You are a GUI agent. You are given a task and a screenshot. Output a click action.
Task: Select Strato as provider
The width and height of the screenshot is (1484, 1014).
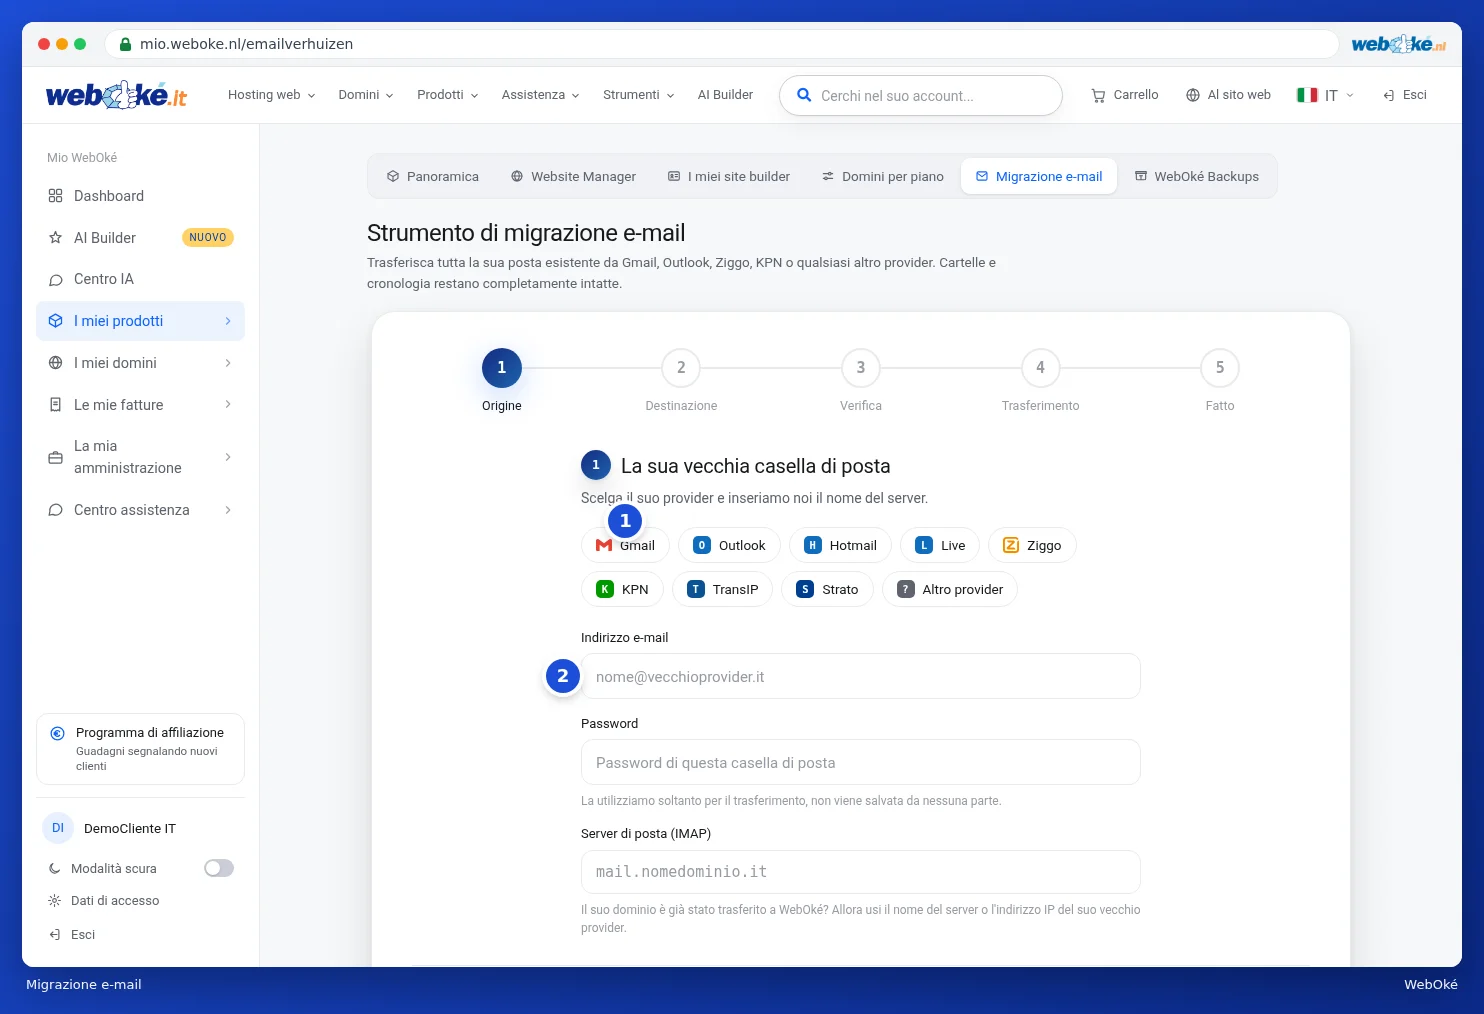coord(828,589)
